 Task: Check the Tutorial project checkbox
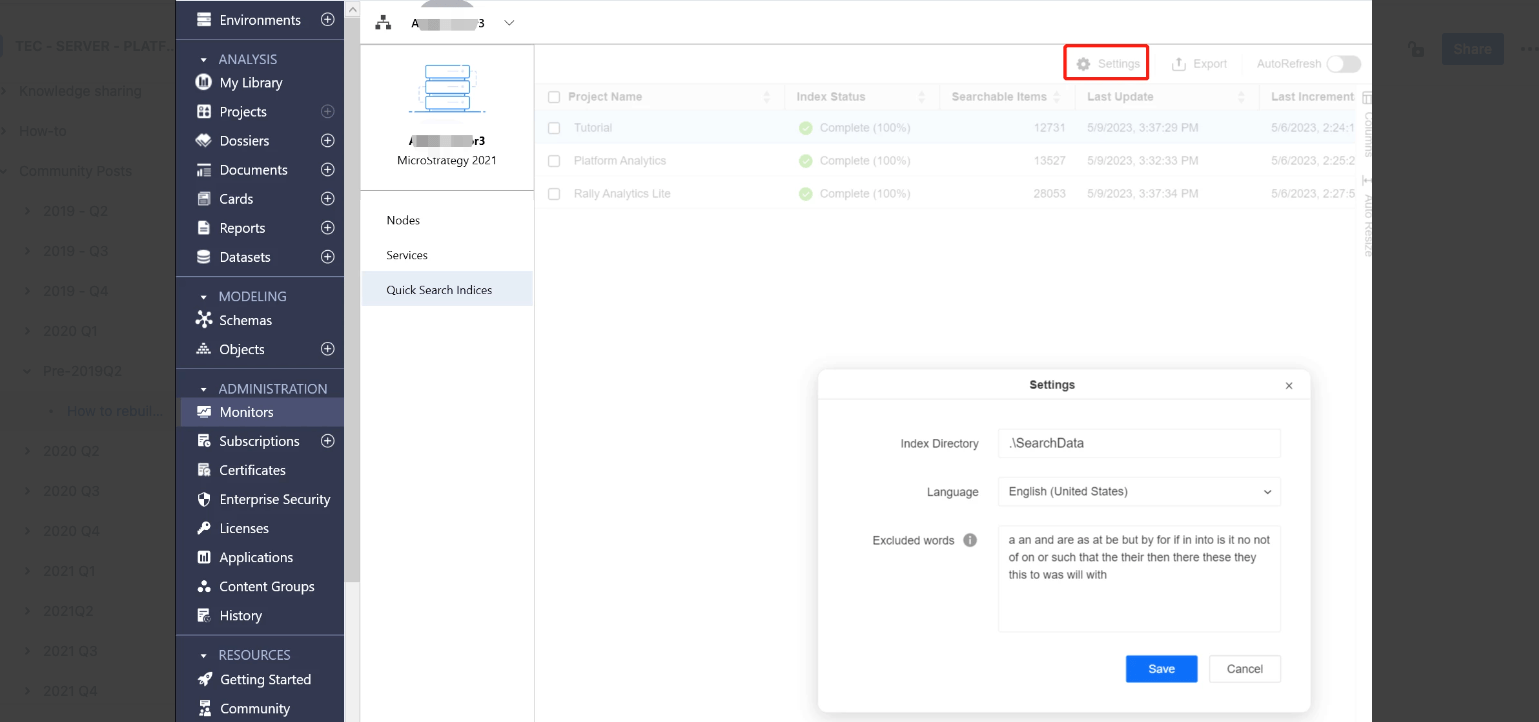(554, 128)
